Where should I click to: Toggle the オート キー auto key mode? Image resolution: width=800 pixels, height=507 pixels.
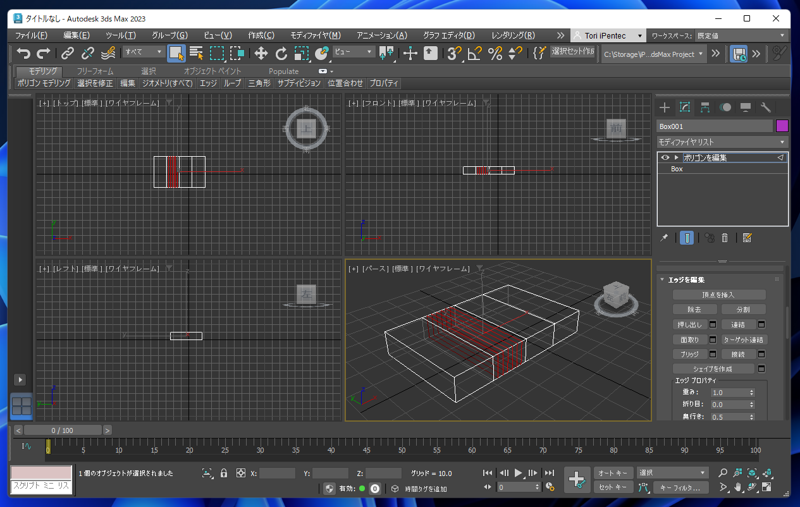pyautogui.click(x=612, y=473)
